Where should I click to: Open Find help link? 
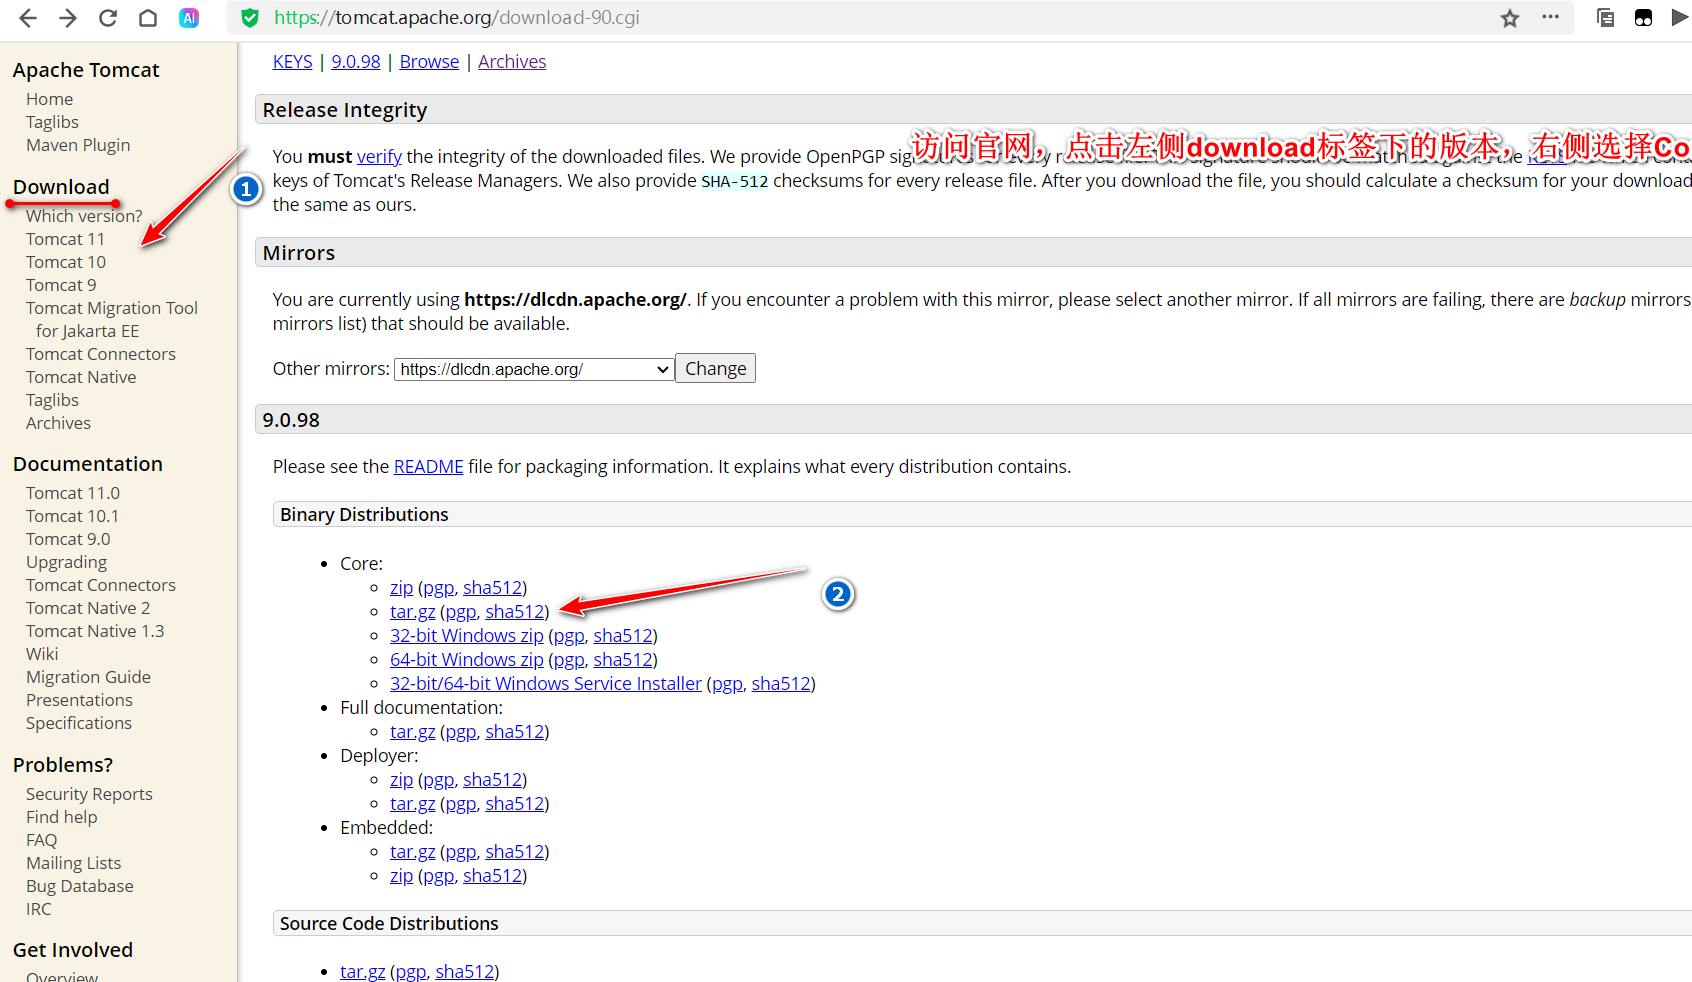62,817
